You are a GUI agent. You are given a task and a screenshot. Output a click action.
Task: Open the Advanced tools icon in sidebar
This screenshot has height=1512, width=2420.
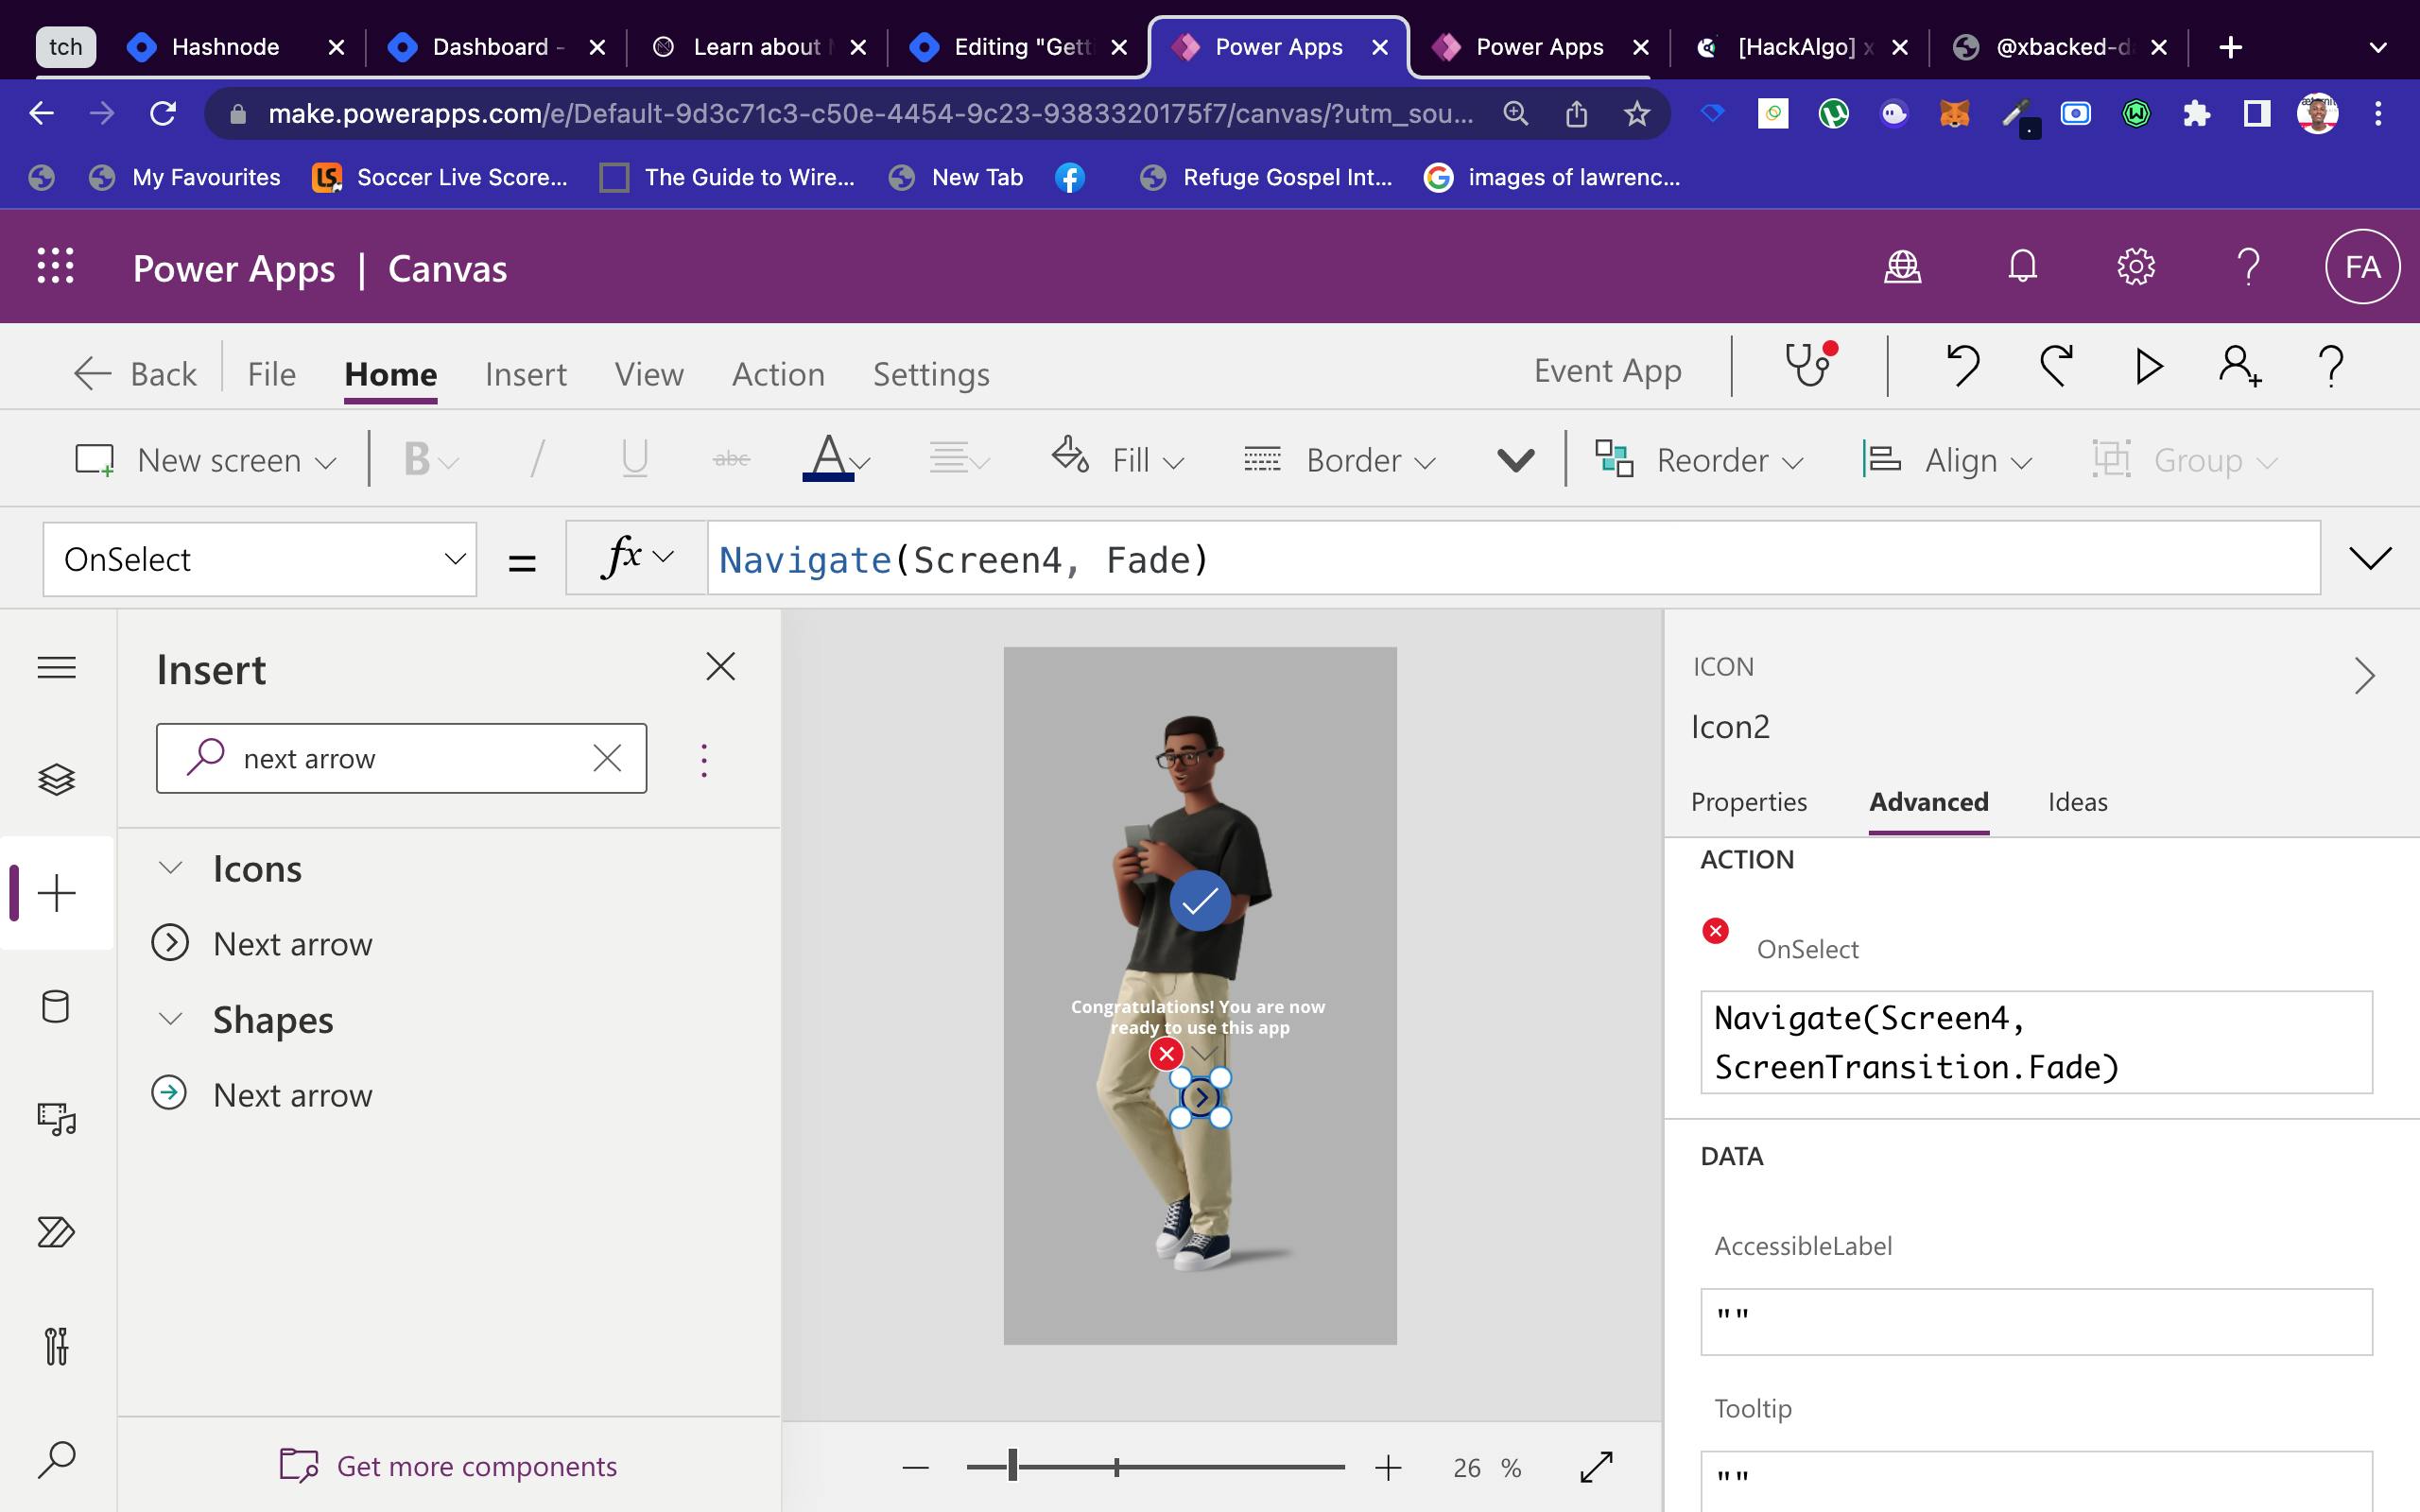pyautogui.click(x=56, y=1346)
